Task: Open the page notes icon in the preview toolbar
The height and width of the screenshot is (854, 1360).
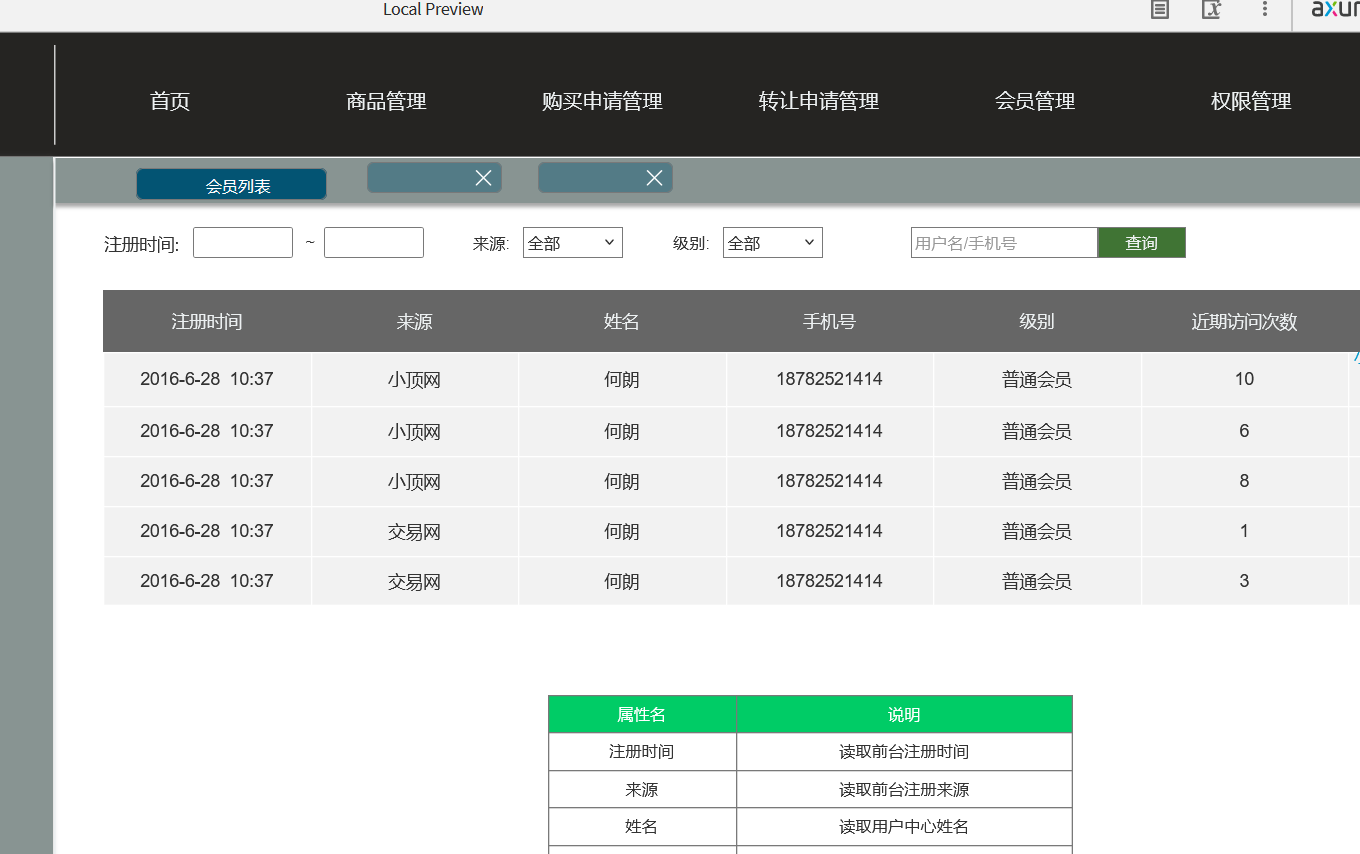Action: (1159, 10)
